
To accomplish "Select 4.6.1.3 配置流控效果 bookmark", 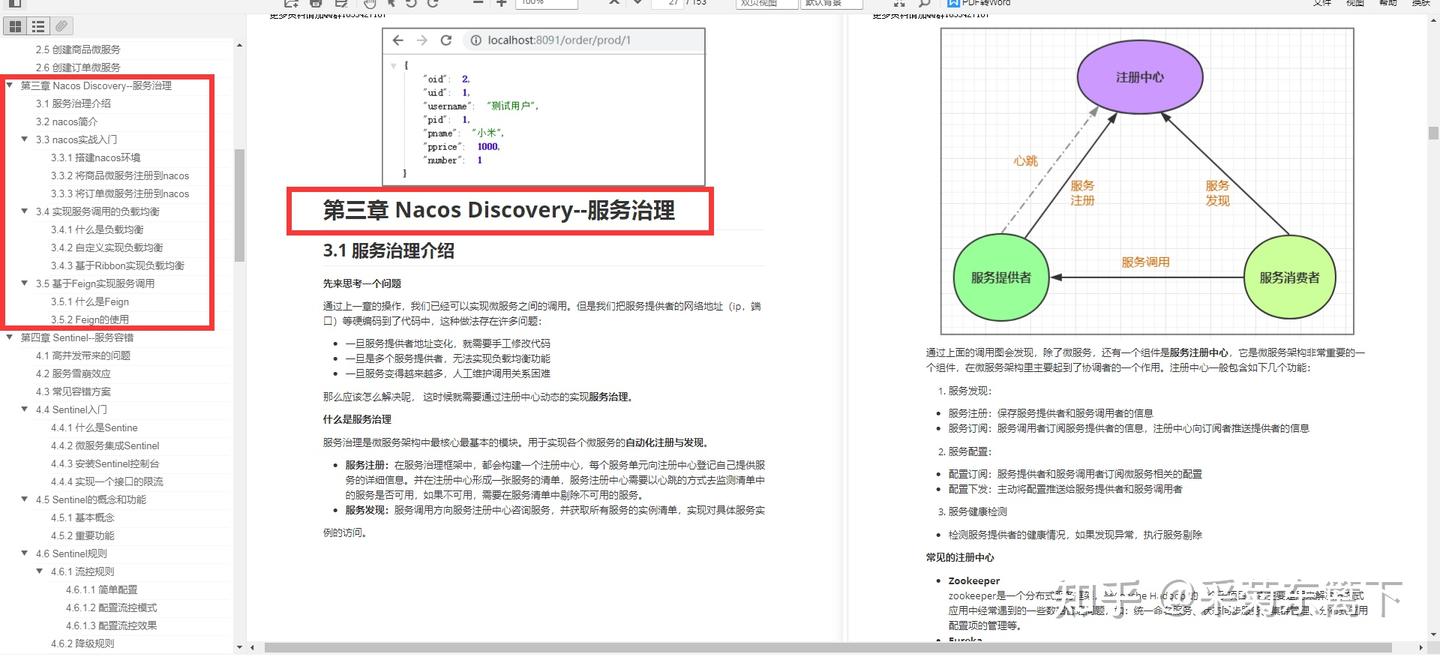I will (x=112, y=626).
